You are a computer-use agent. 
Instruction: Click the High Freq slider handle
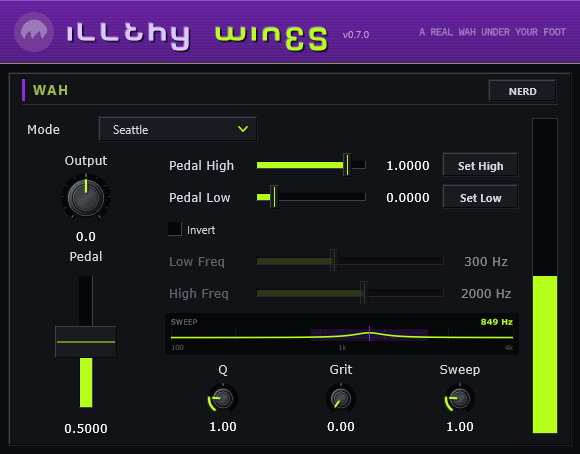(x=364, y=293)
